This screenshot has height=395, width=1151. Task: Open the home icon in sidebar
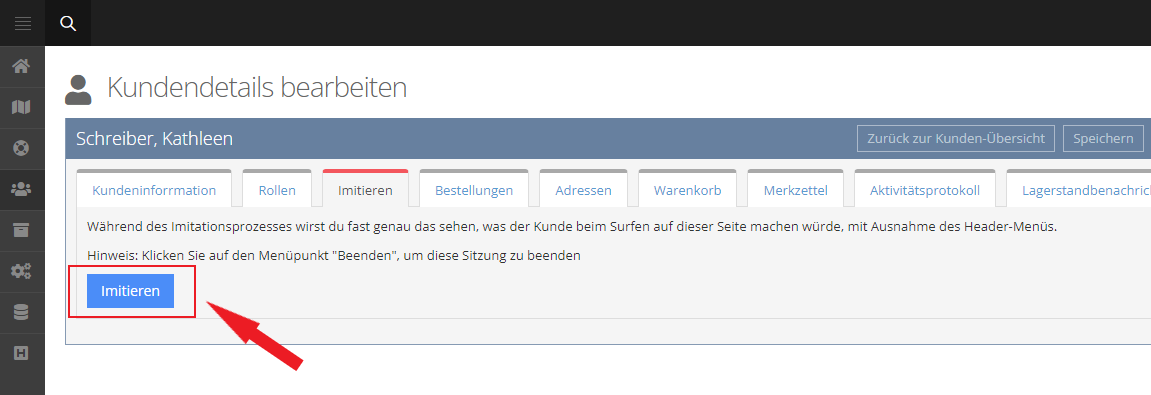click(22, 66)
